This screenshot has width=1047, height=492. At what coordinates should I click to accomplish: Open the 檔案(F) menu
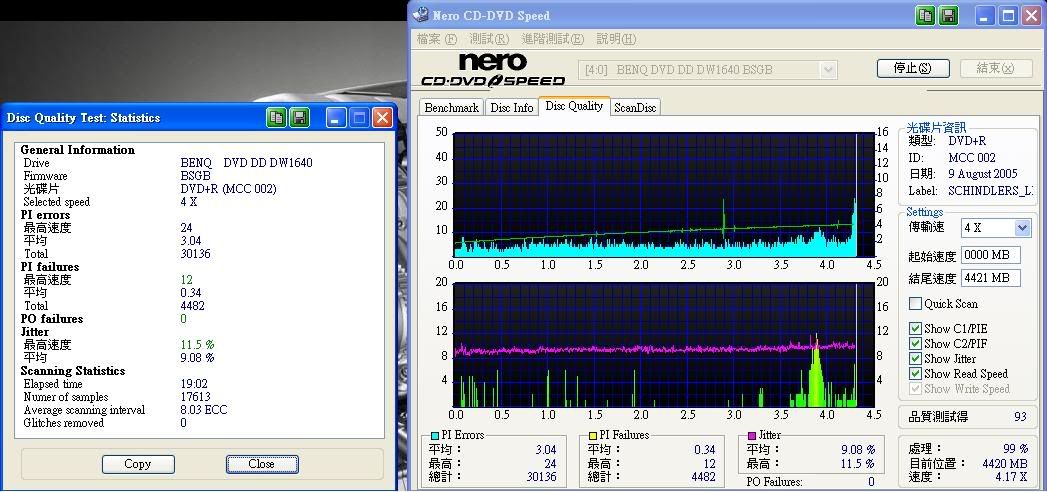pyautogui.click(x=437, y=39)
